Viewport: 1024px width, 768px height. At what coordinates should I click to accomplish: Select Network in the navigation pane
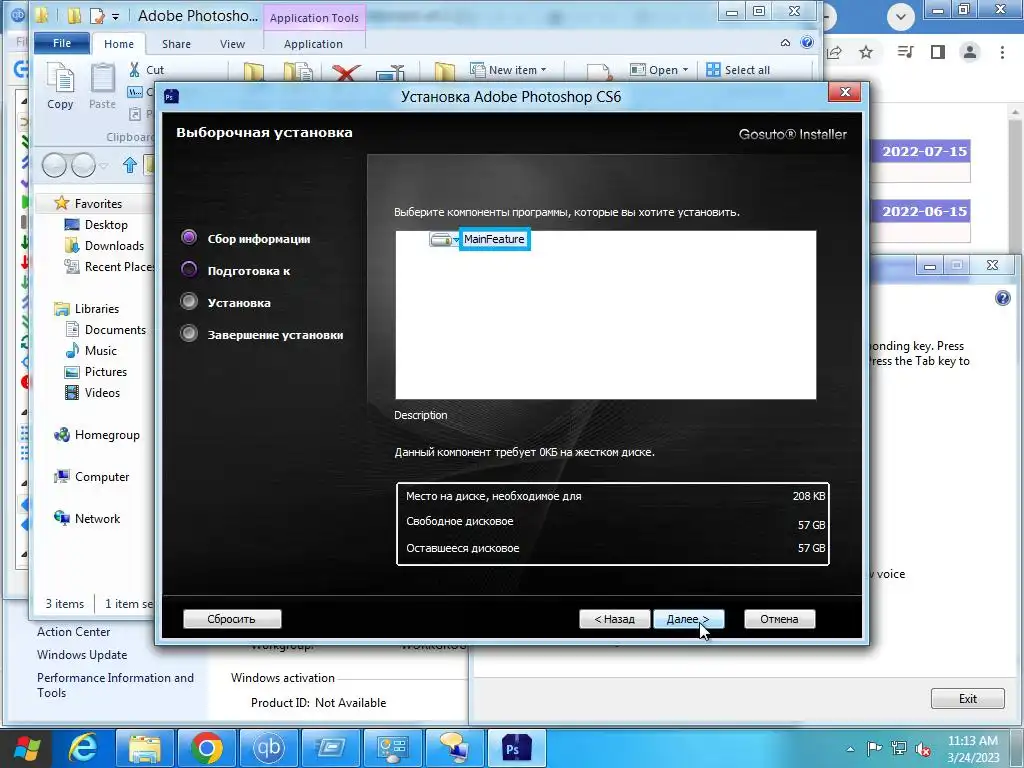click(97, 519)
